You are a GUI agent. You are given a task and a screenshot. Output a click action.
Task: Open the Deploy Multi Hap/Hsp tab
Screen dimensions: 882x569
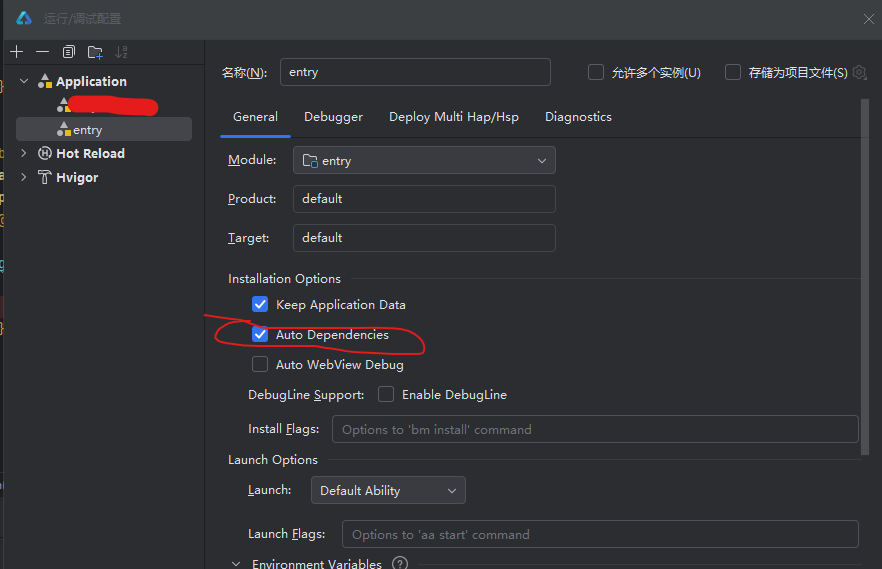[x=454, y=117]
